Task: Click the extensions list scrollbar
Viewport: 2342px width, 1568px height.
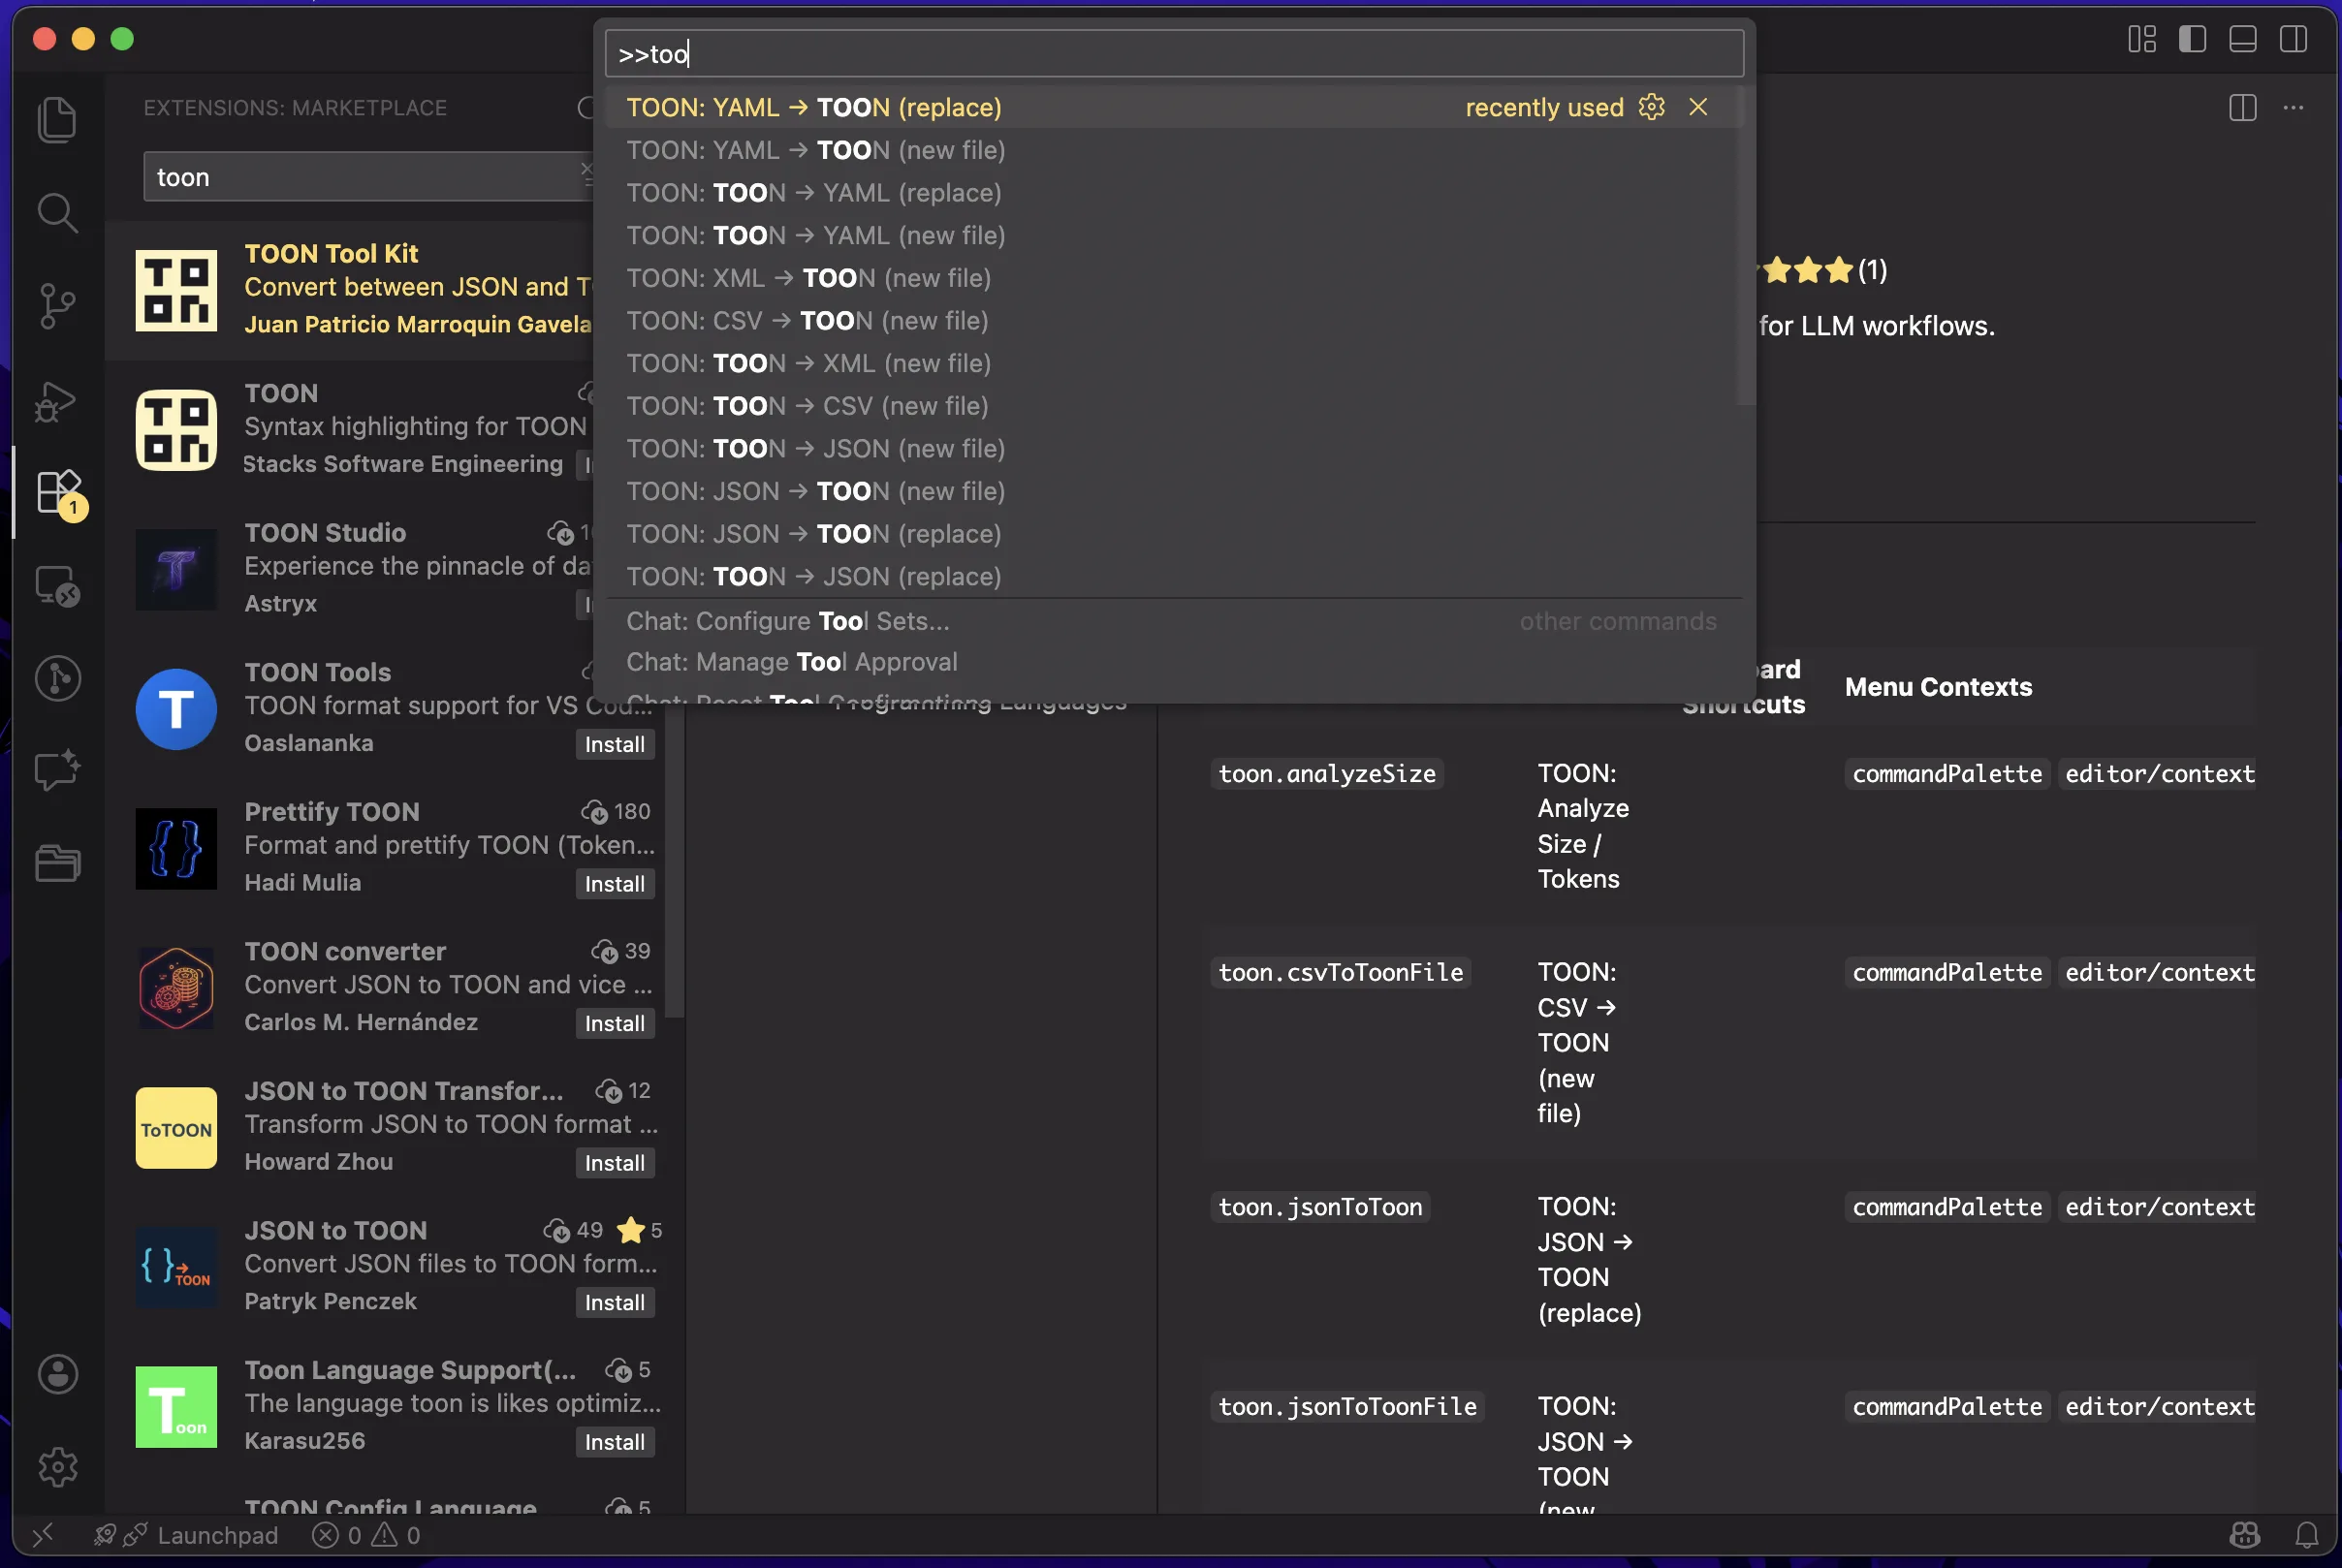Action: 675,860
